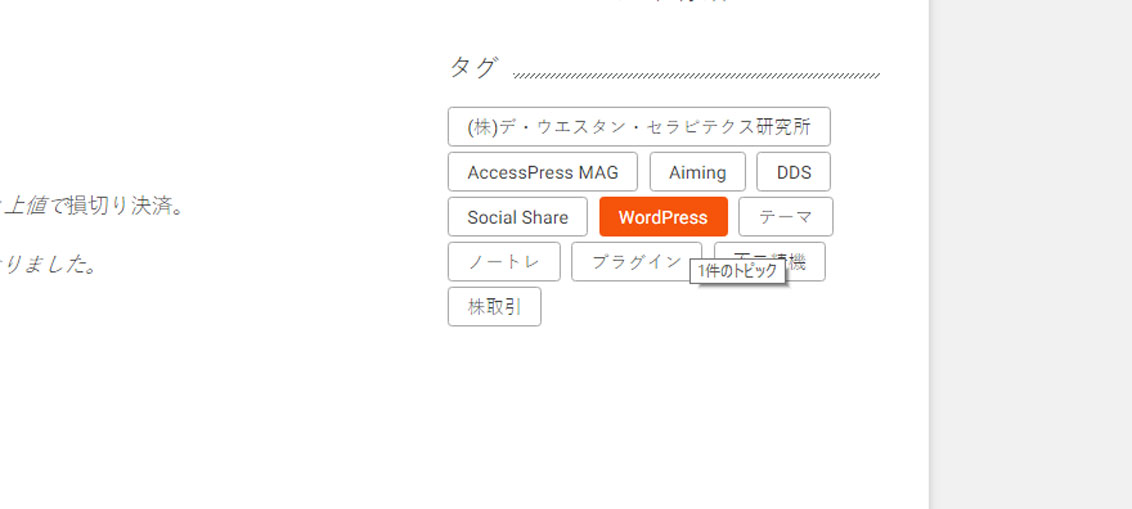Click the DDS tag button
The image size is (1132, 509).
[793, 172]
